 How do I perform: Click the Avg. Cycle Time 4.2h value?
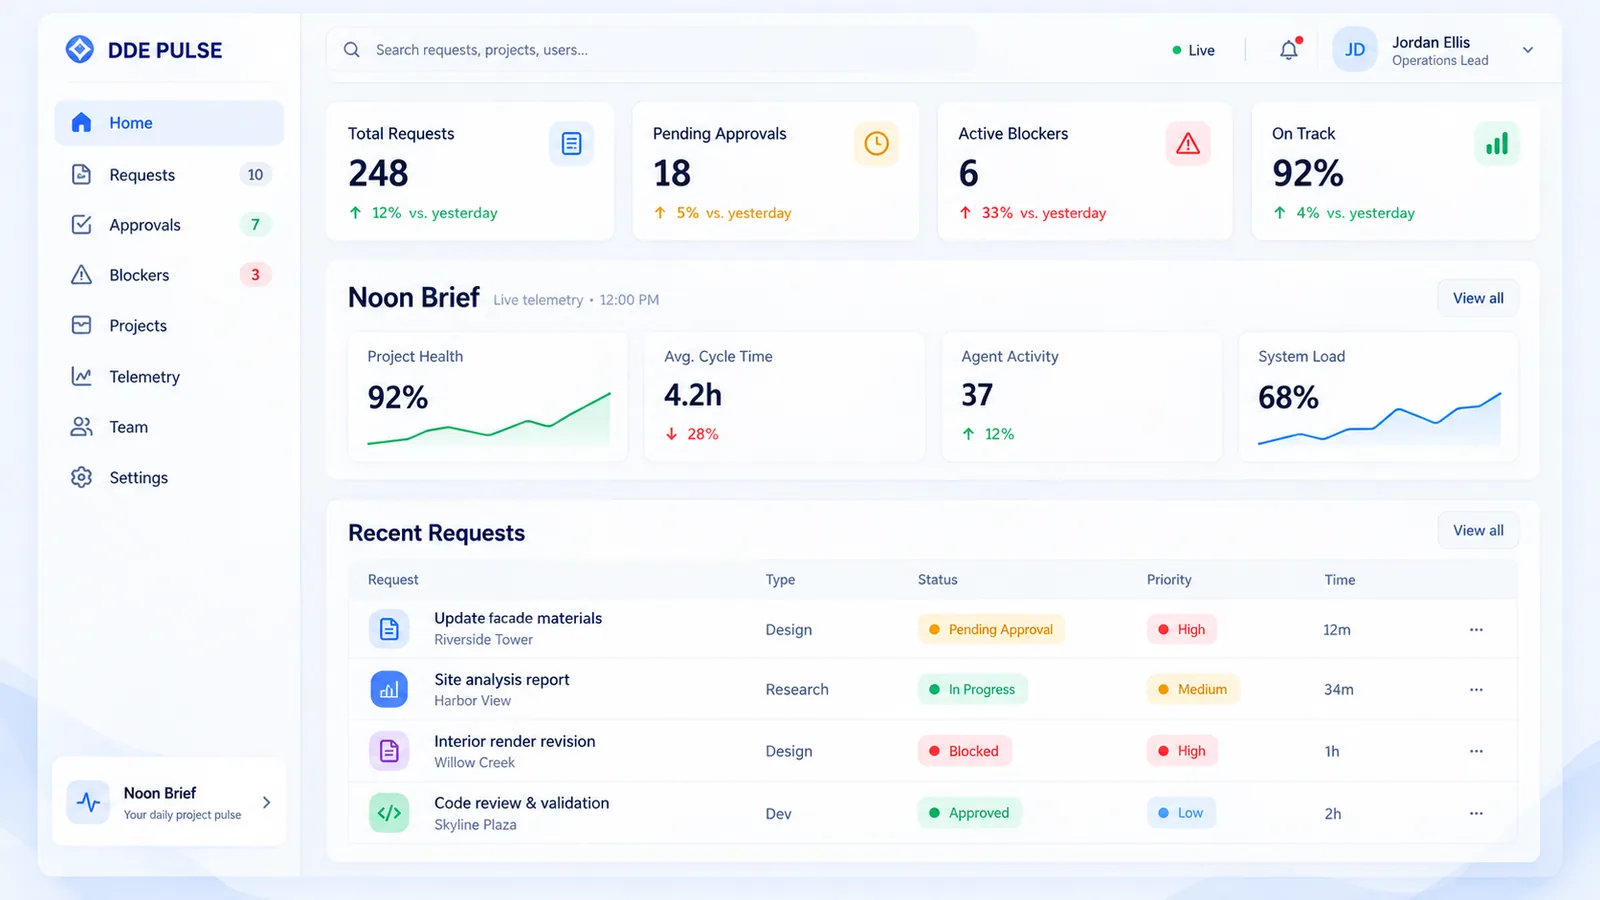click(693, 395)
